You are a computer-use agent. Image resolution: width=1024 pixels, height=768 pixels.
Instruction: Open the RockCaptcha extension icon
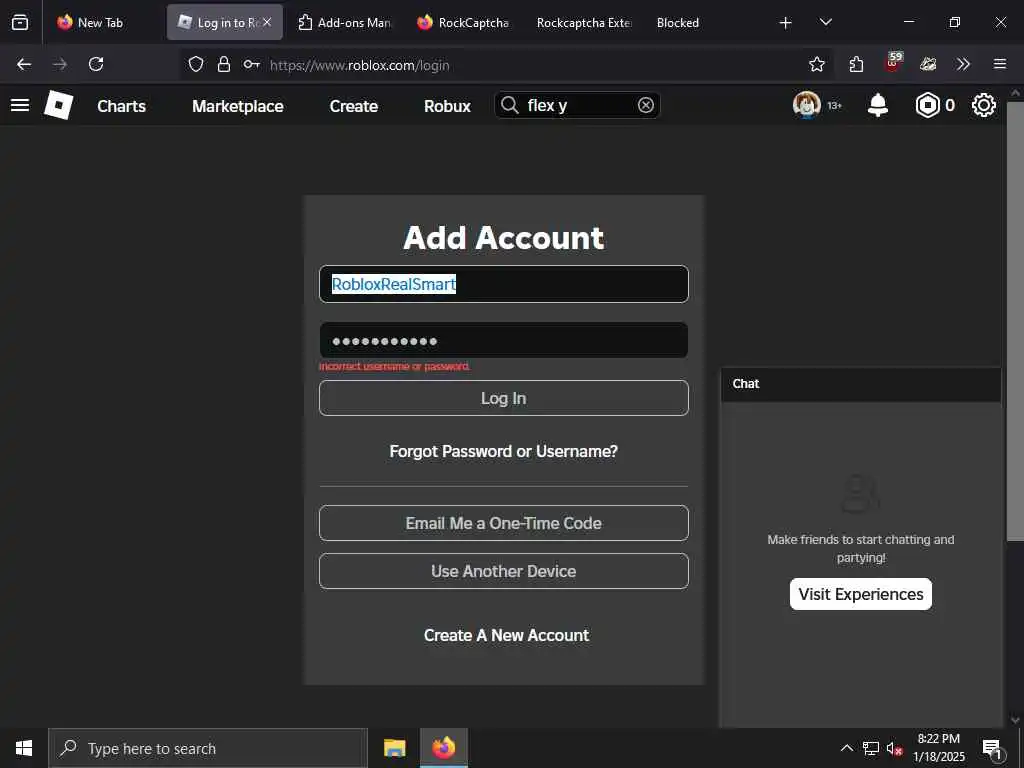click(928, 64)
